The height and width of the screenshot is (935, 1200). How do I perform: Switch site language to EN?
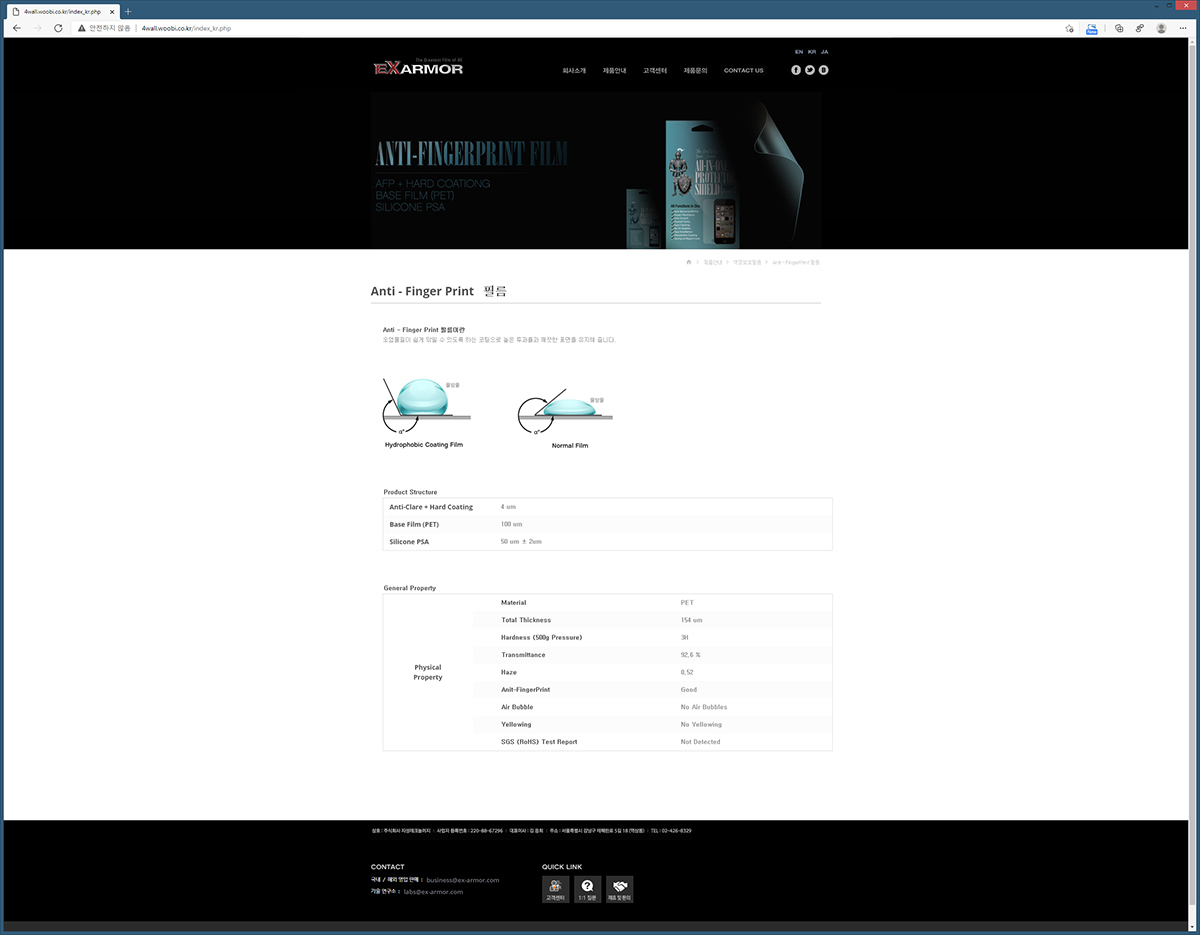coord(799,51)
